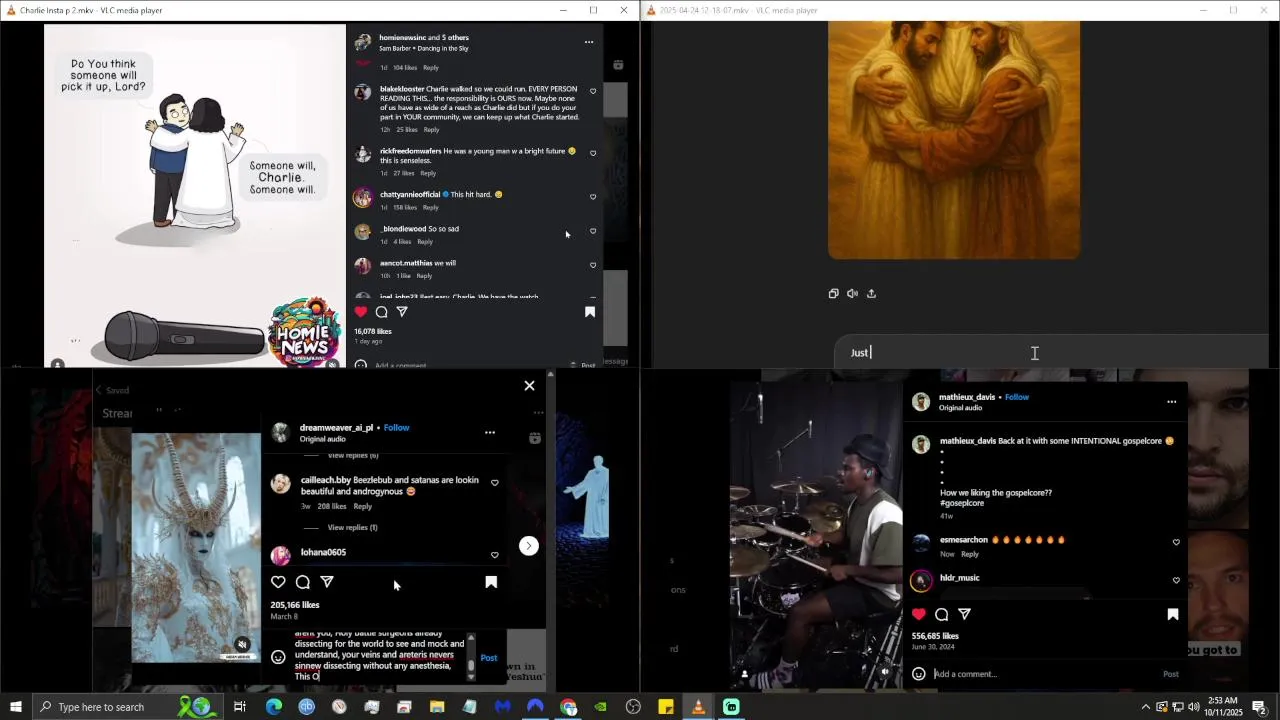The height and width of the screenshot is (720, 1280).
Task: Click copy icon below embracing men image
Action: click(833, 294)
